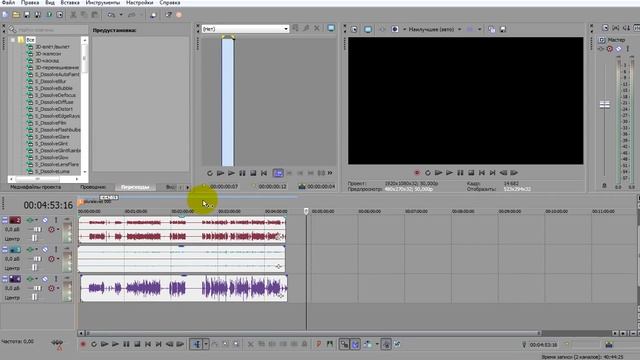Stop playback under the preview window
This screenshot has width=640, height=360.
click(471, 173)
